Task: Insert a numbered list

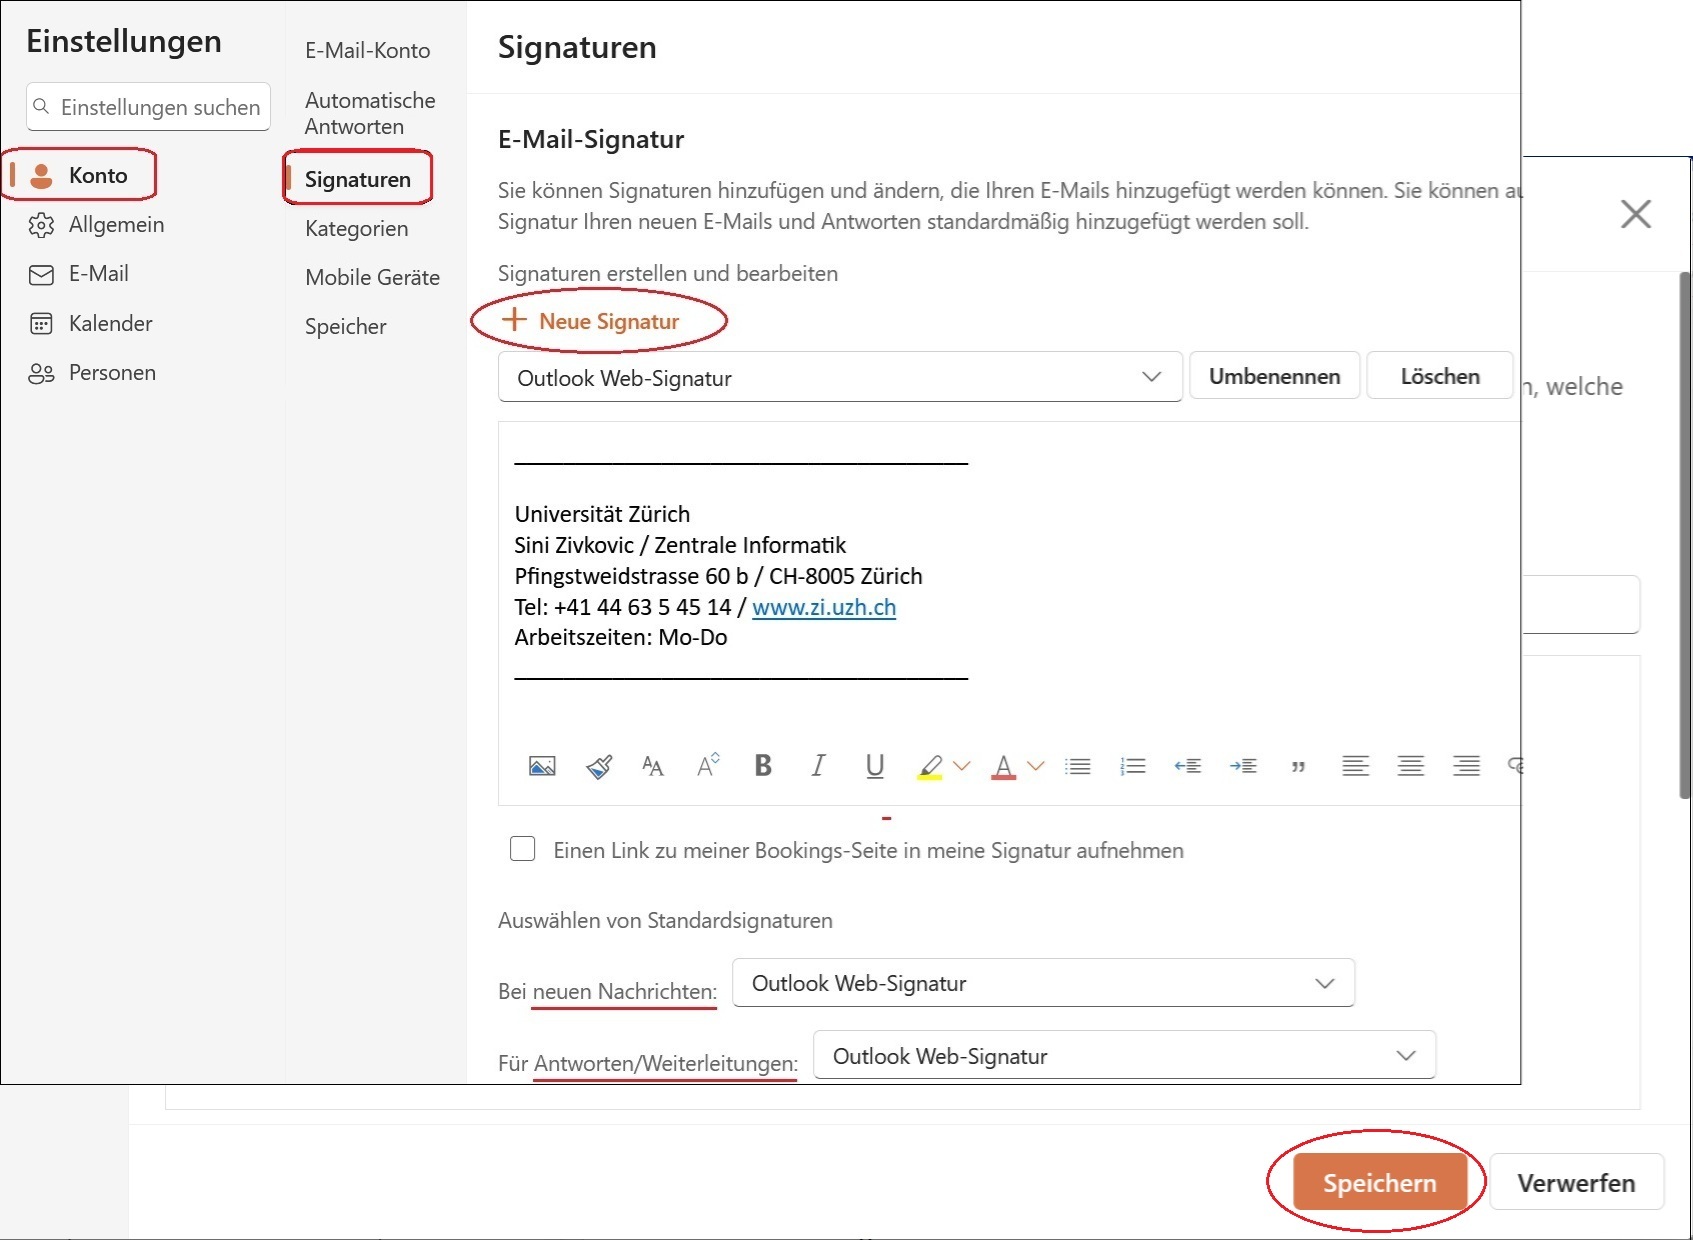Action: pyautogui.click(x=1133, y=766)
